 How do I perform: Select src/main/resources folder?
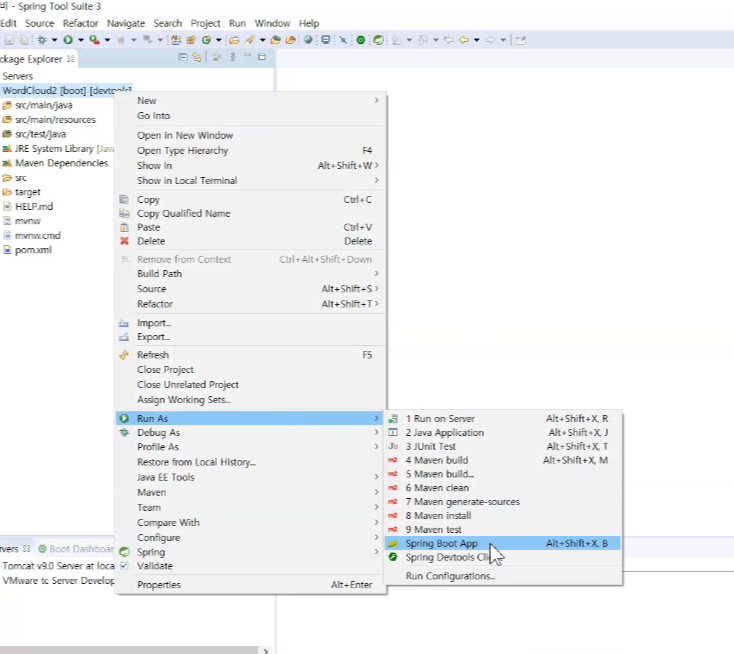55,119
